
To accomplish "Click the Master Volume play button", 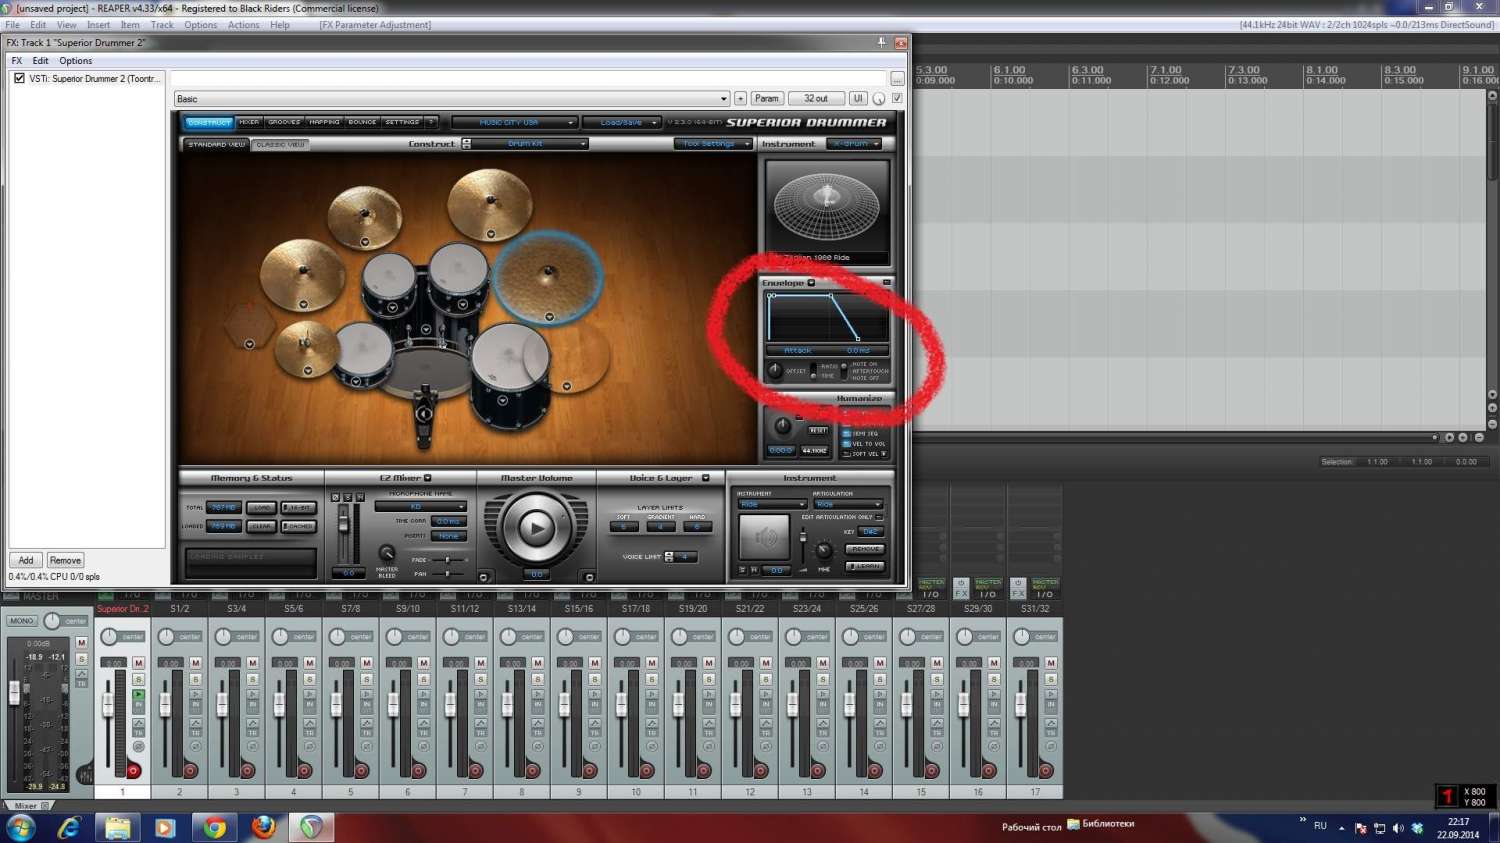I will point(536,527).
